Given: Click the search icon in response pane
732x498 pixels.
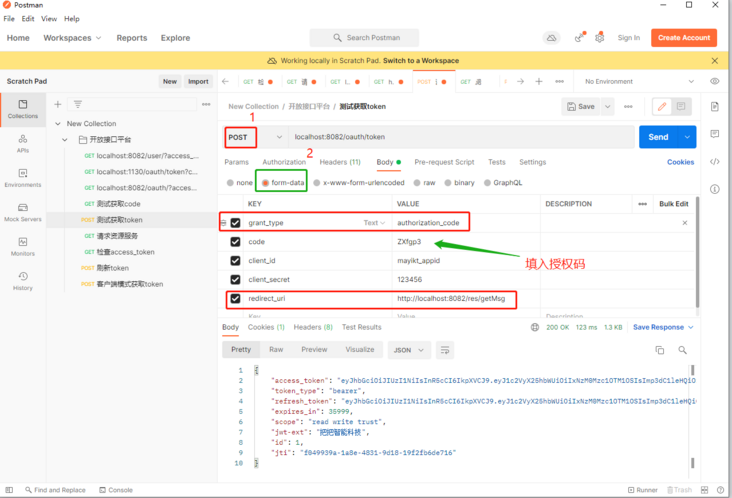Looking at the screenshot, I should 683,350.
